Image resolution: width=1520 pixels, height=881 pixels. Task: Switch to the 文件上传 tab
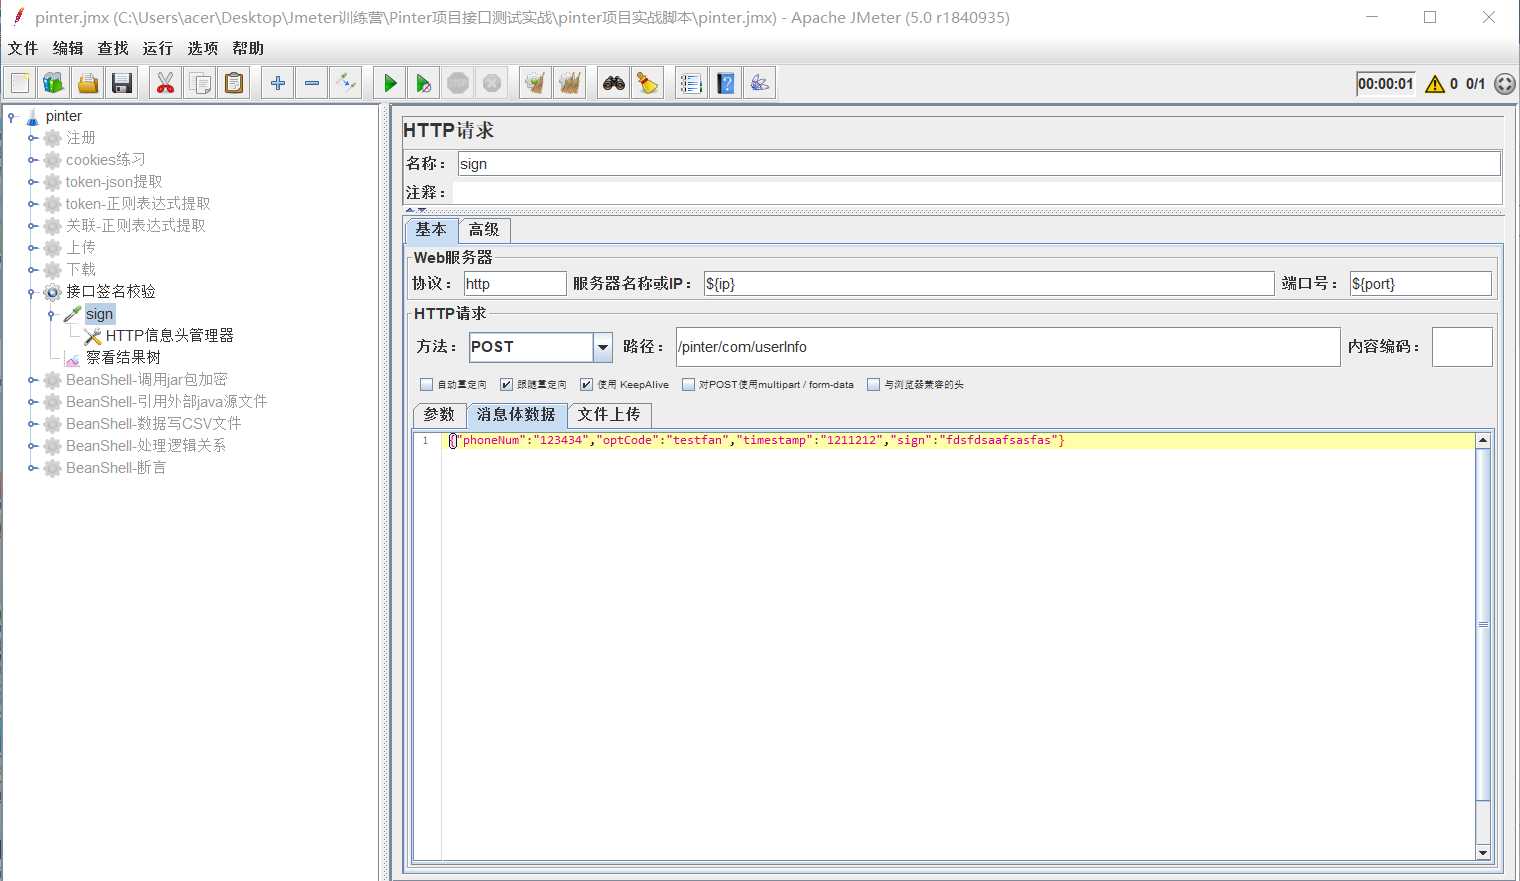[609, 415]
